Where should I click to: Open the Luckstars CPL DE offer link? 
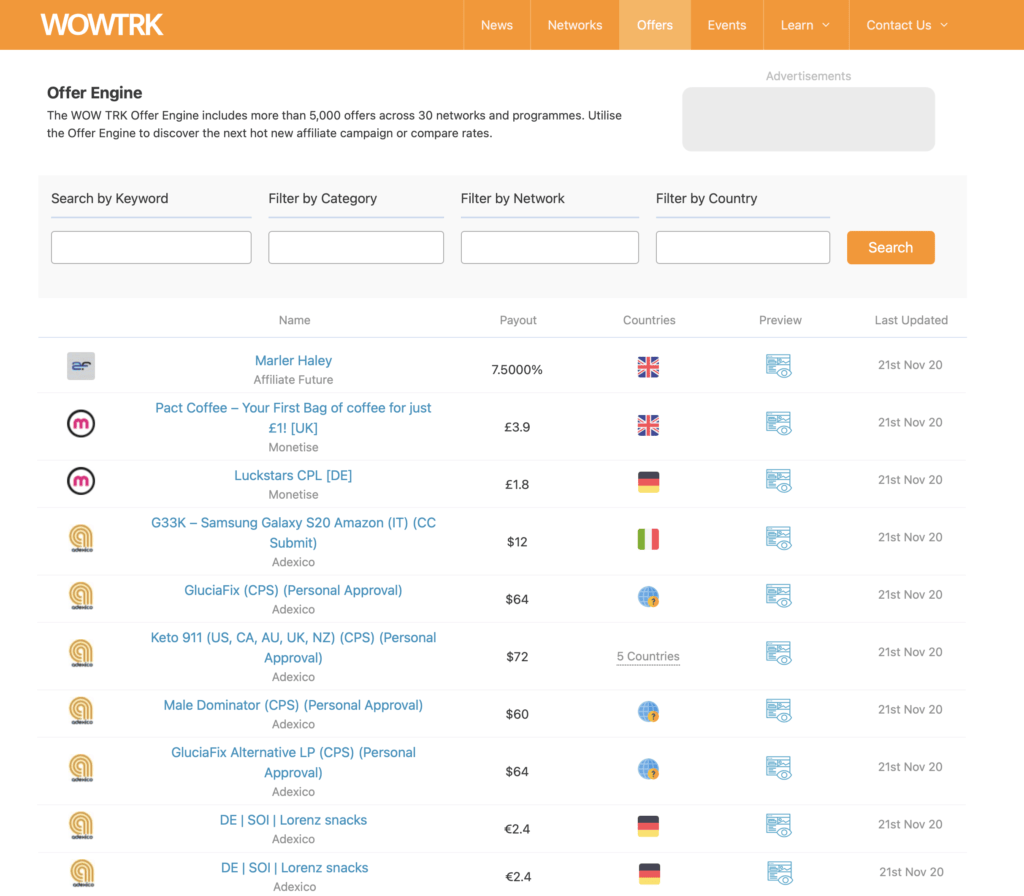click(x=293, y=475)
